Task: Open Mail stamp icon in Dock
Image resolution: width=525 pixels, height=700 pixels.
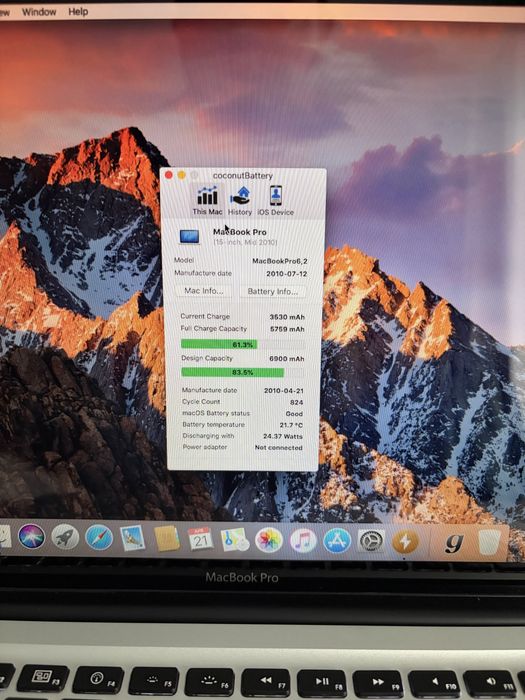Action: 133,538
